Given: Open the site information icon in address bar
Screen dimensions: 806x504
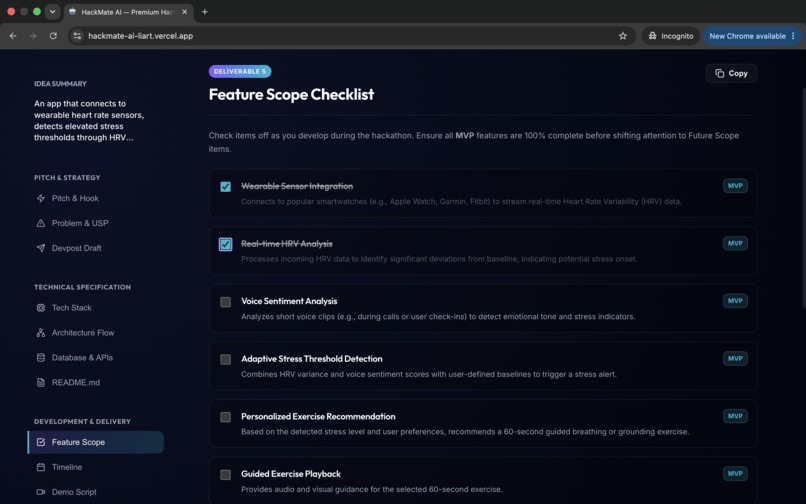Looking at the screenshot, I should click(x=77, y=36).
